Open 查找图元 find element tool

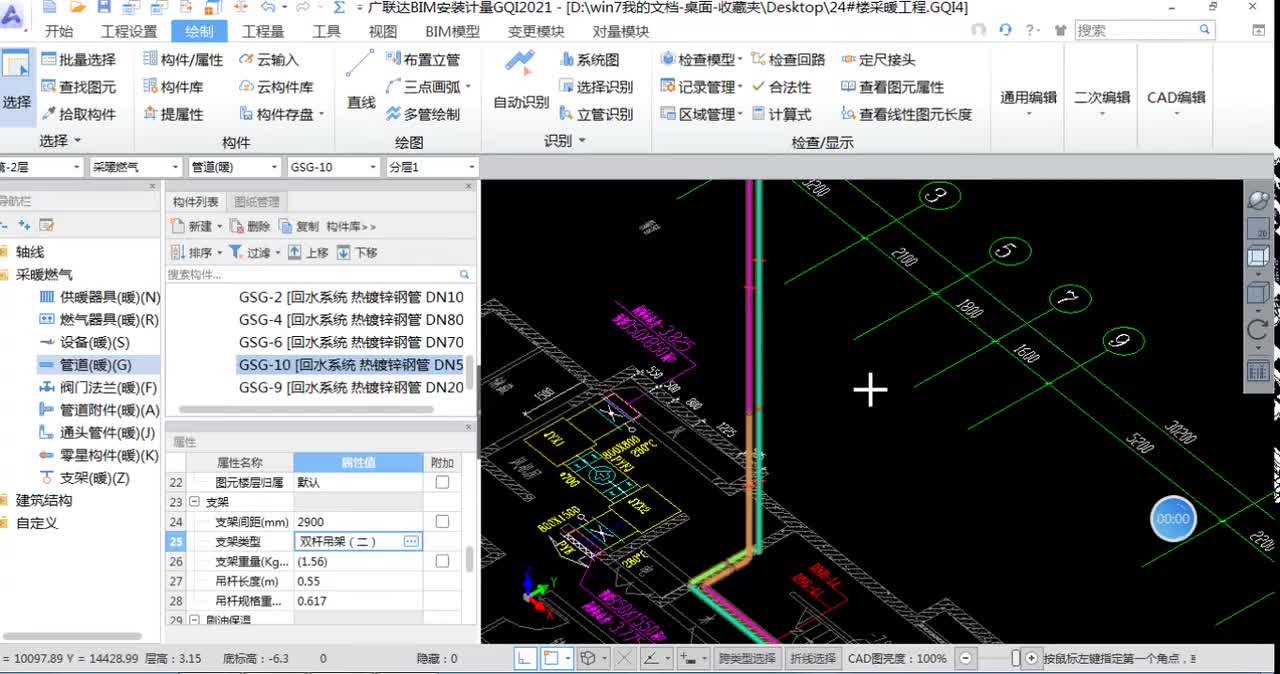pyautogui.click(x=78, y=87)
